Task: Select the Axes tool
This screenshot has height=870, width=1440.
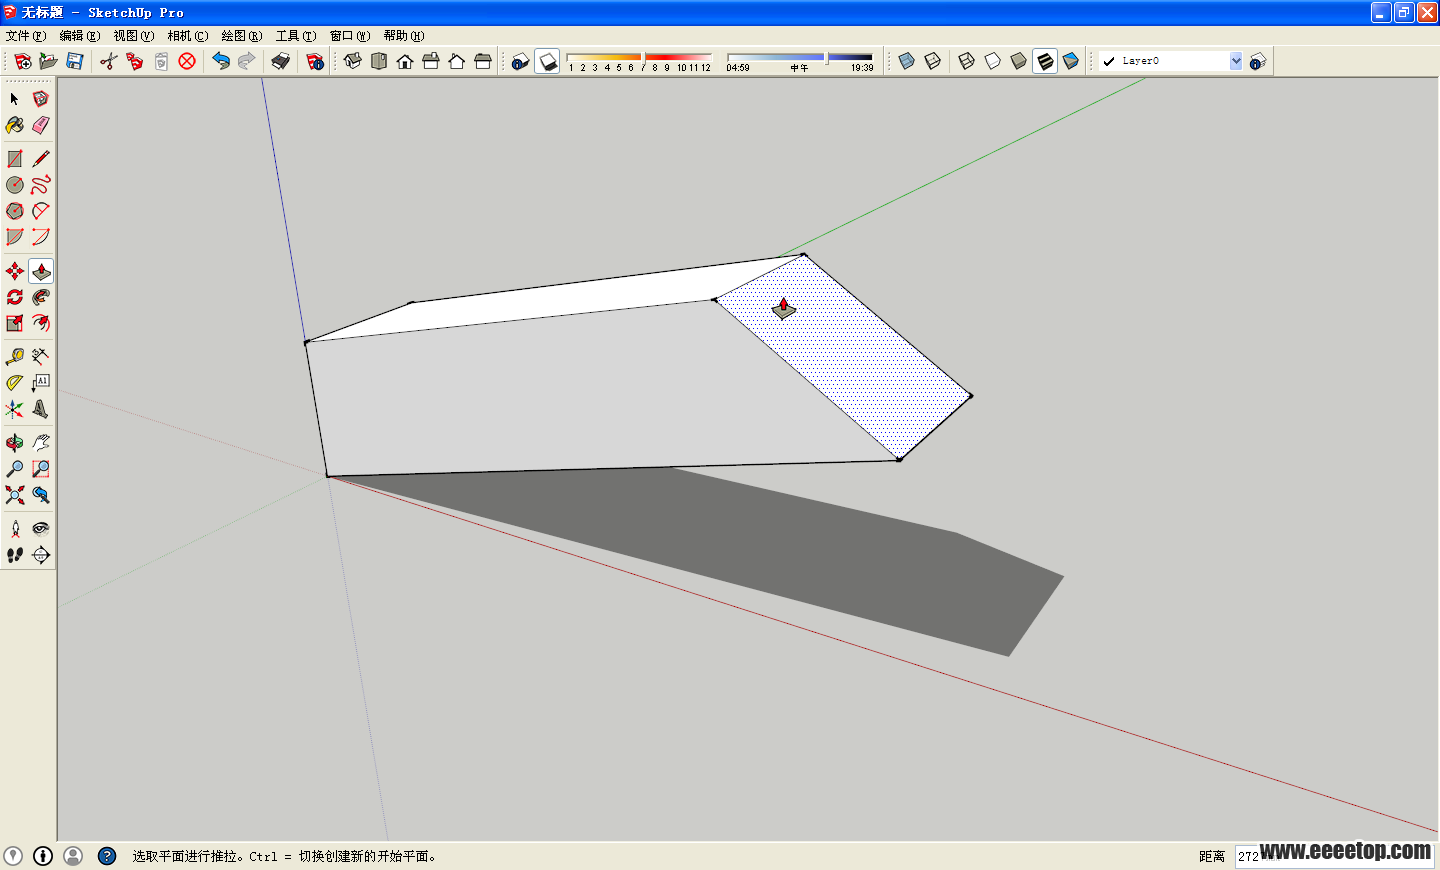Action: pos(15,409)
